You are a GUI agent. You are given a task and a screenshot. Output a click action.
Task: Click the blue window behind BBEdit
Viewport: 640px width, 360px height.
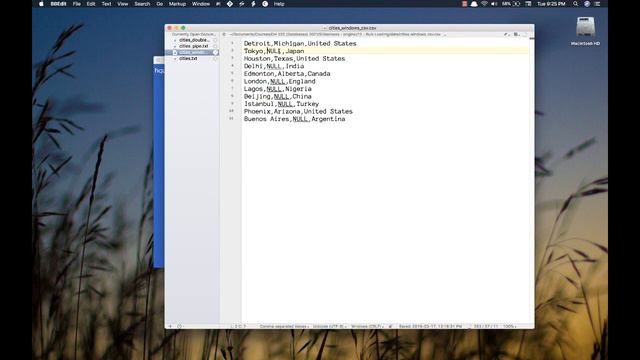[159, 163]
